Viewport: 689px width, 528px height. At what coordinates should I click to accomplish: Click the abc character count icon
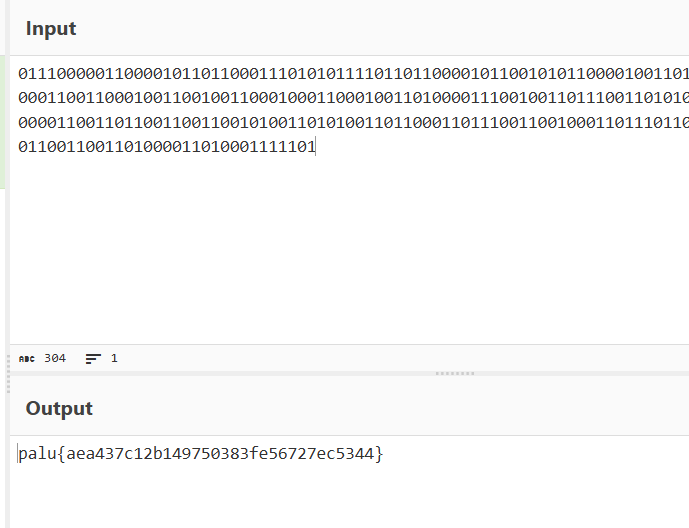click(26, 358)
